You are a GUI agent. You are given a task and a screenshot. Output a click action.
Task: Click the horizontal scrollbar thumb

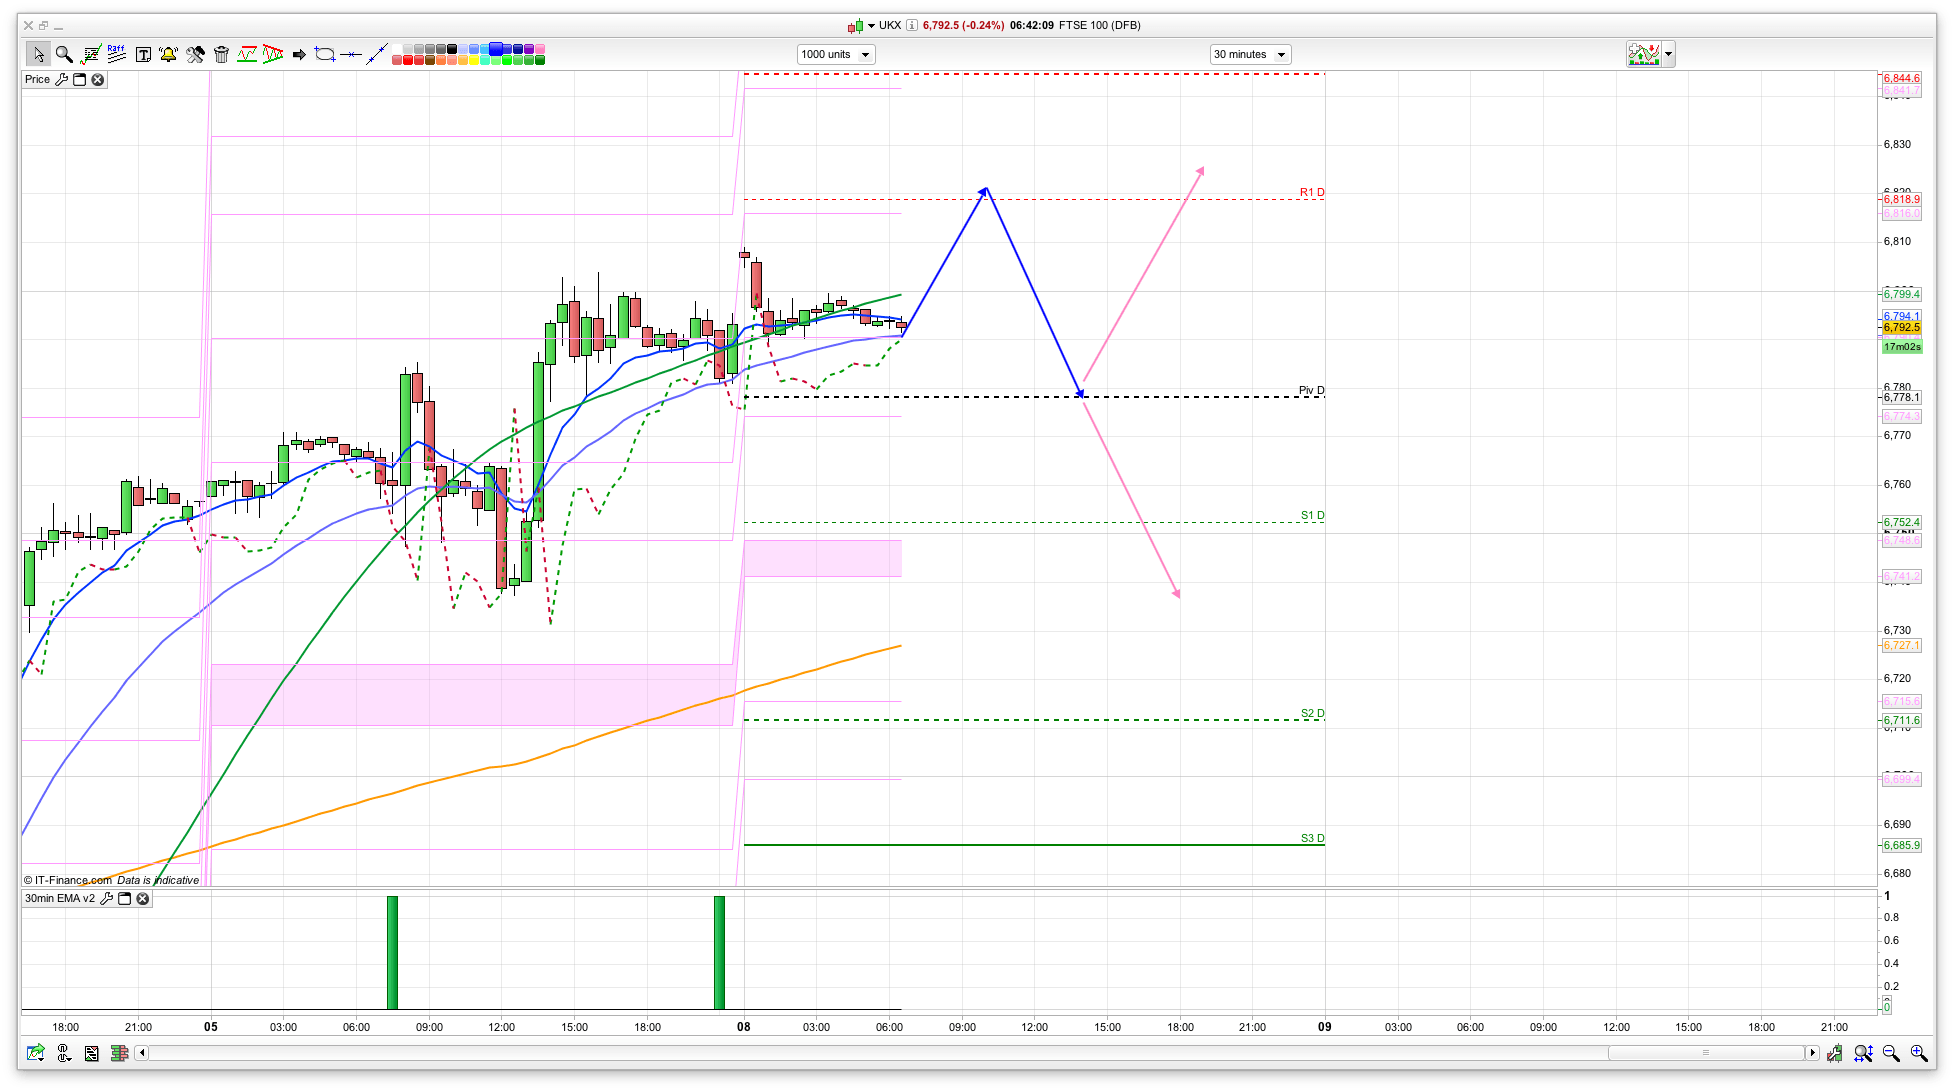point(1706,1052)
